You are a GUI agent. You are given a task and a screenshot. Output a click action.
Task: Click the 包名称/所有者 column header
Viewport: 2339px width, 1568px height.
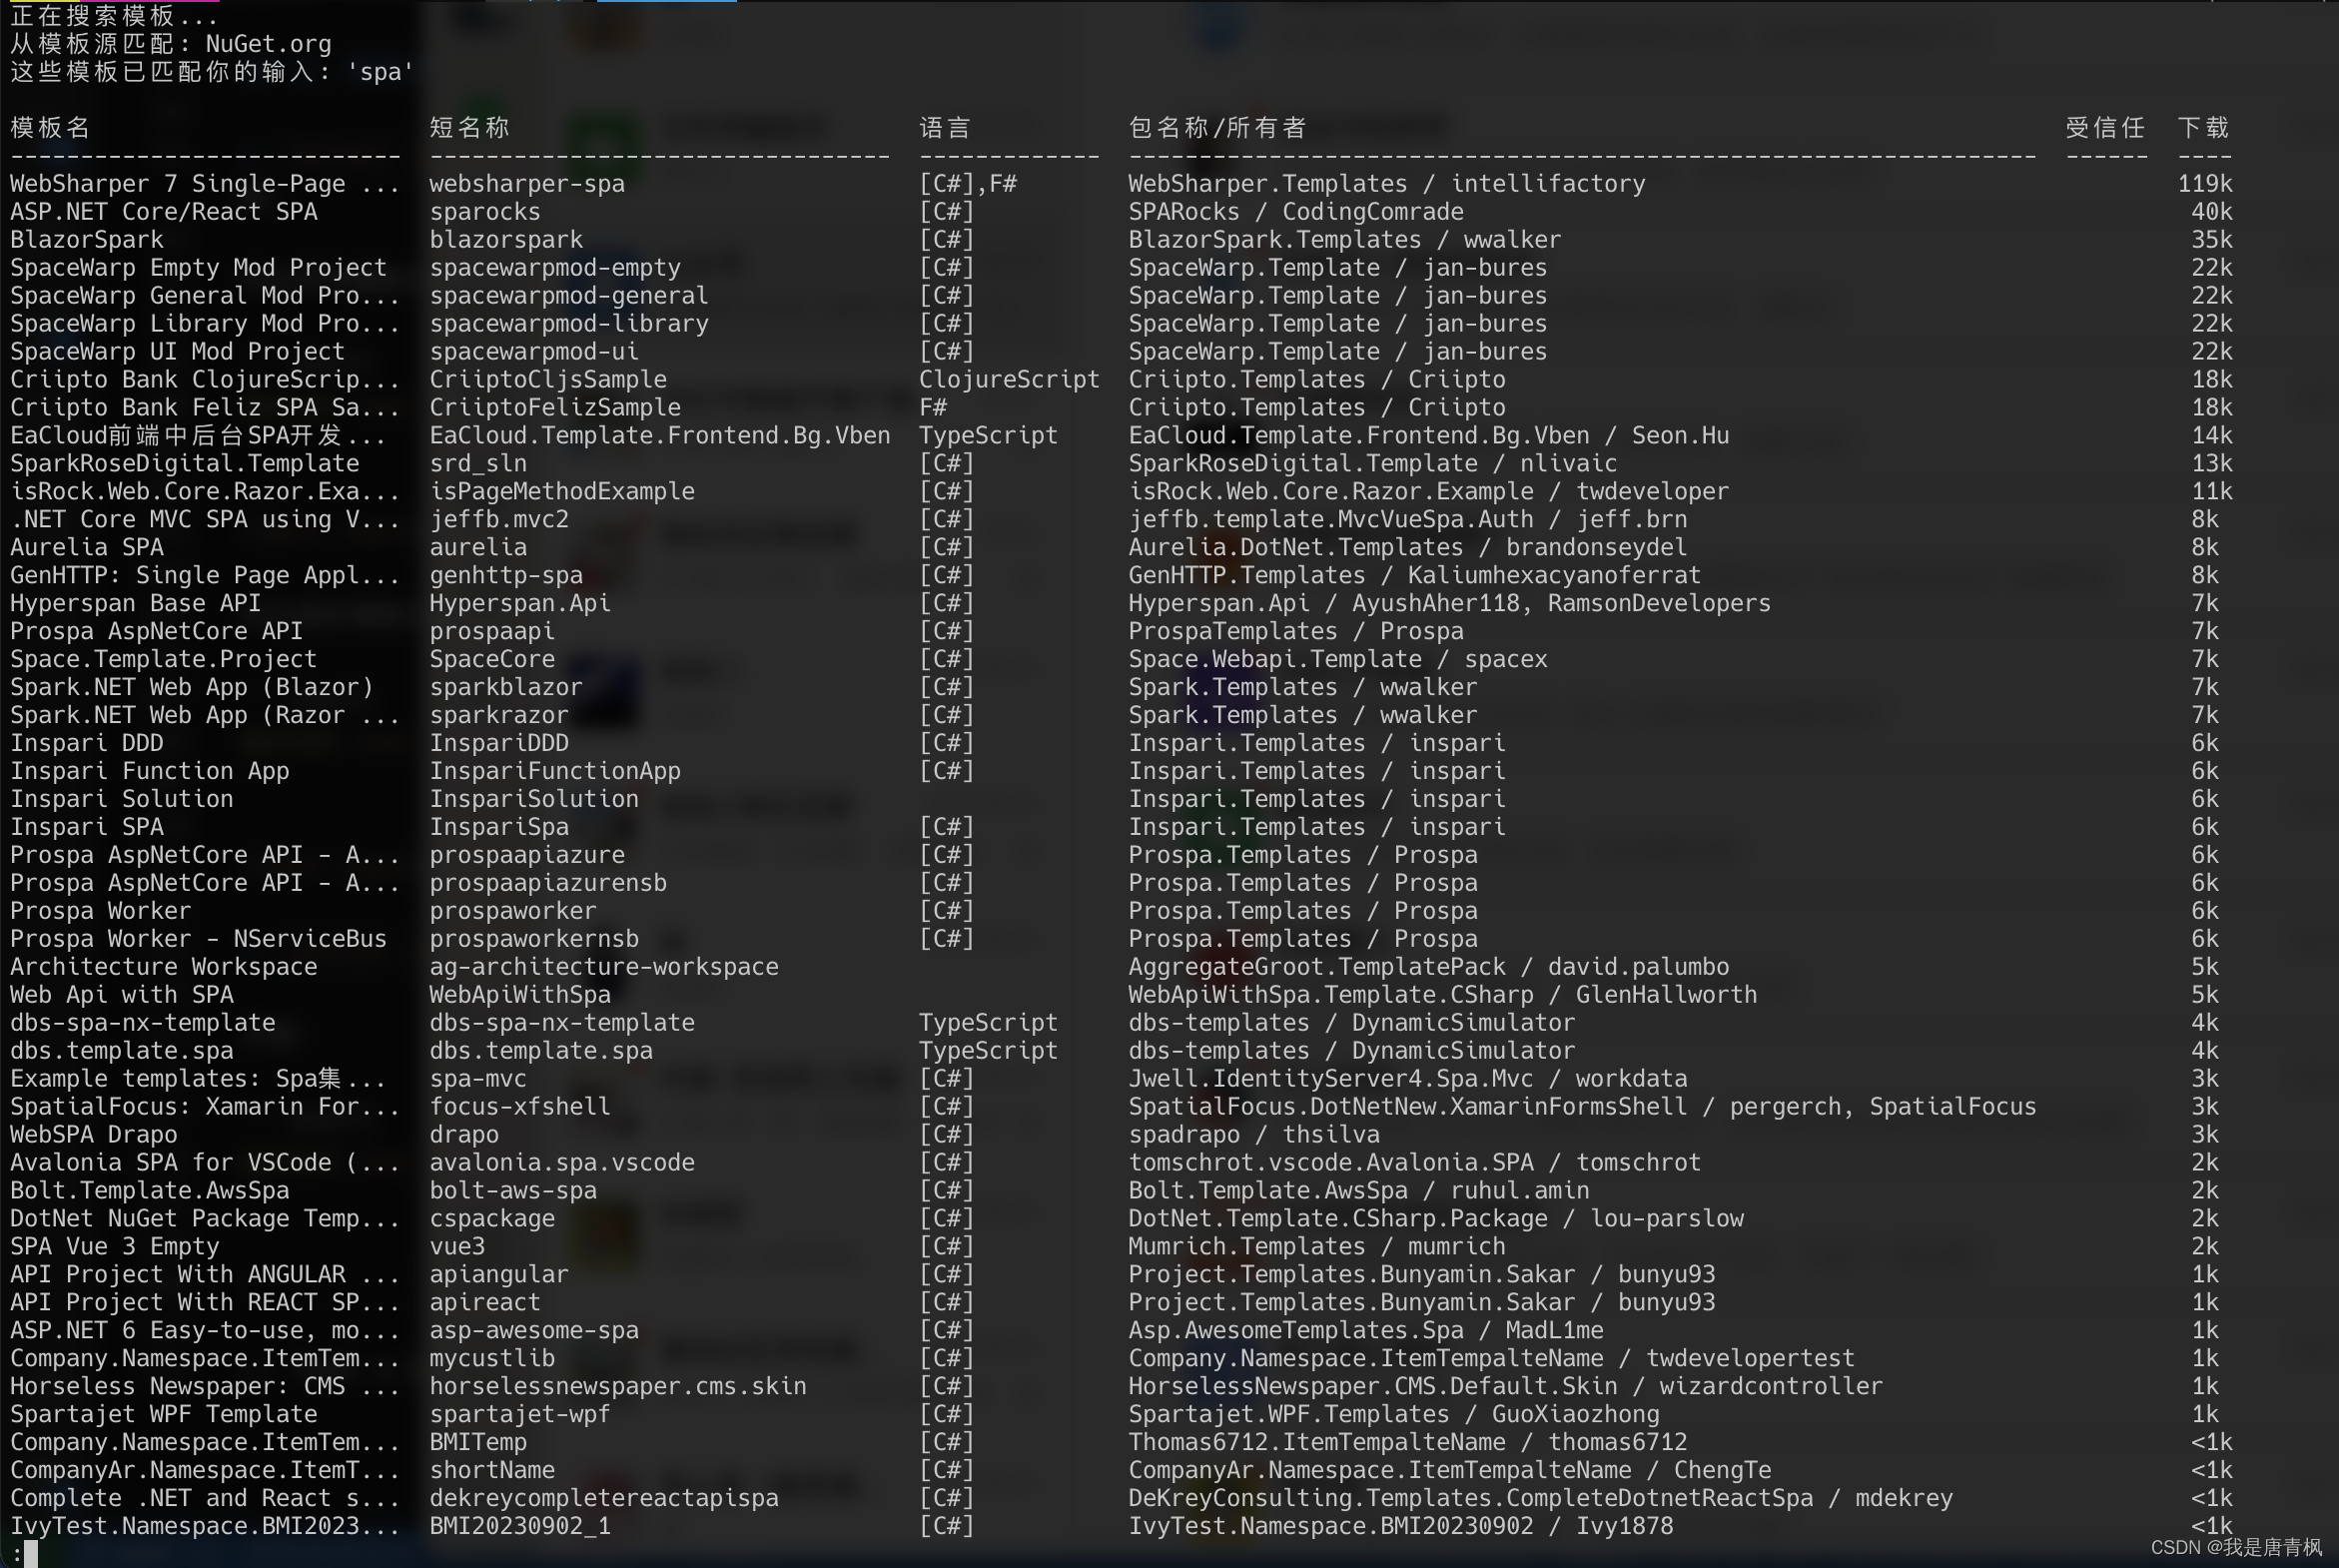[1217, 127]
